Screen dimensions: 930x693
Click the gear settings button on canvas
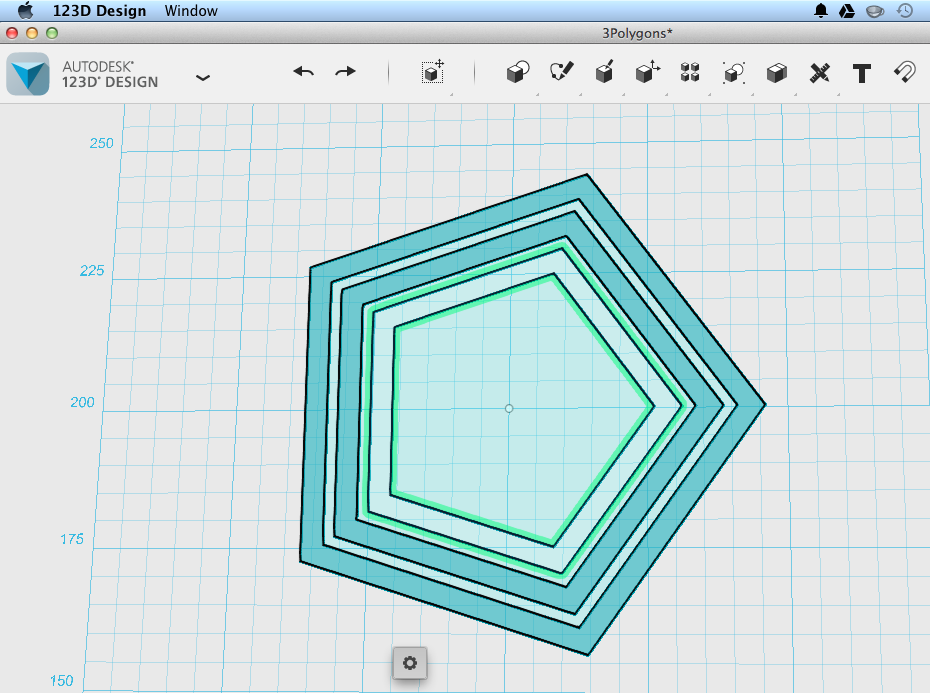coord(409,663)
